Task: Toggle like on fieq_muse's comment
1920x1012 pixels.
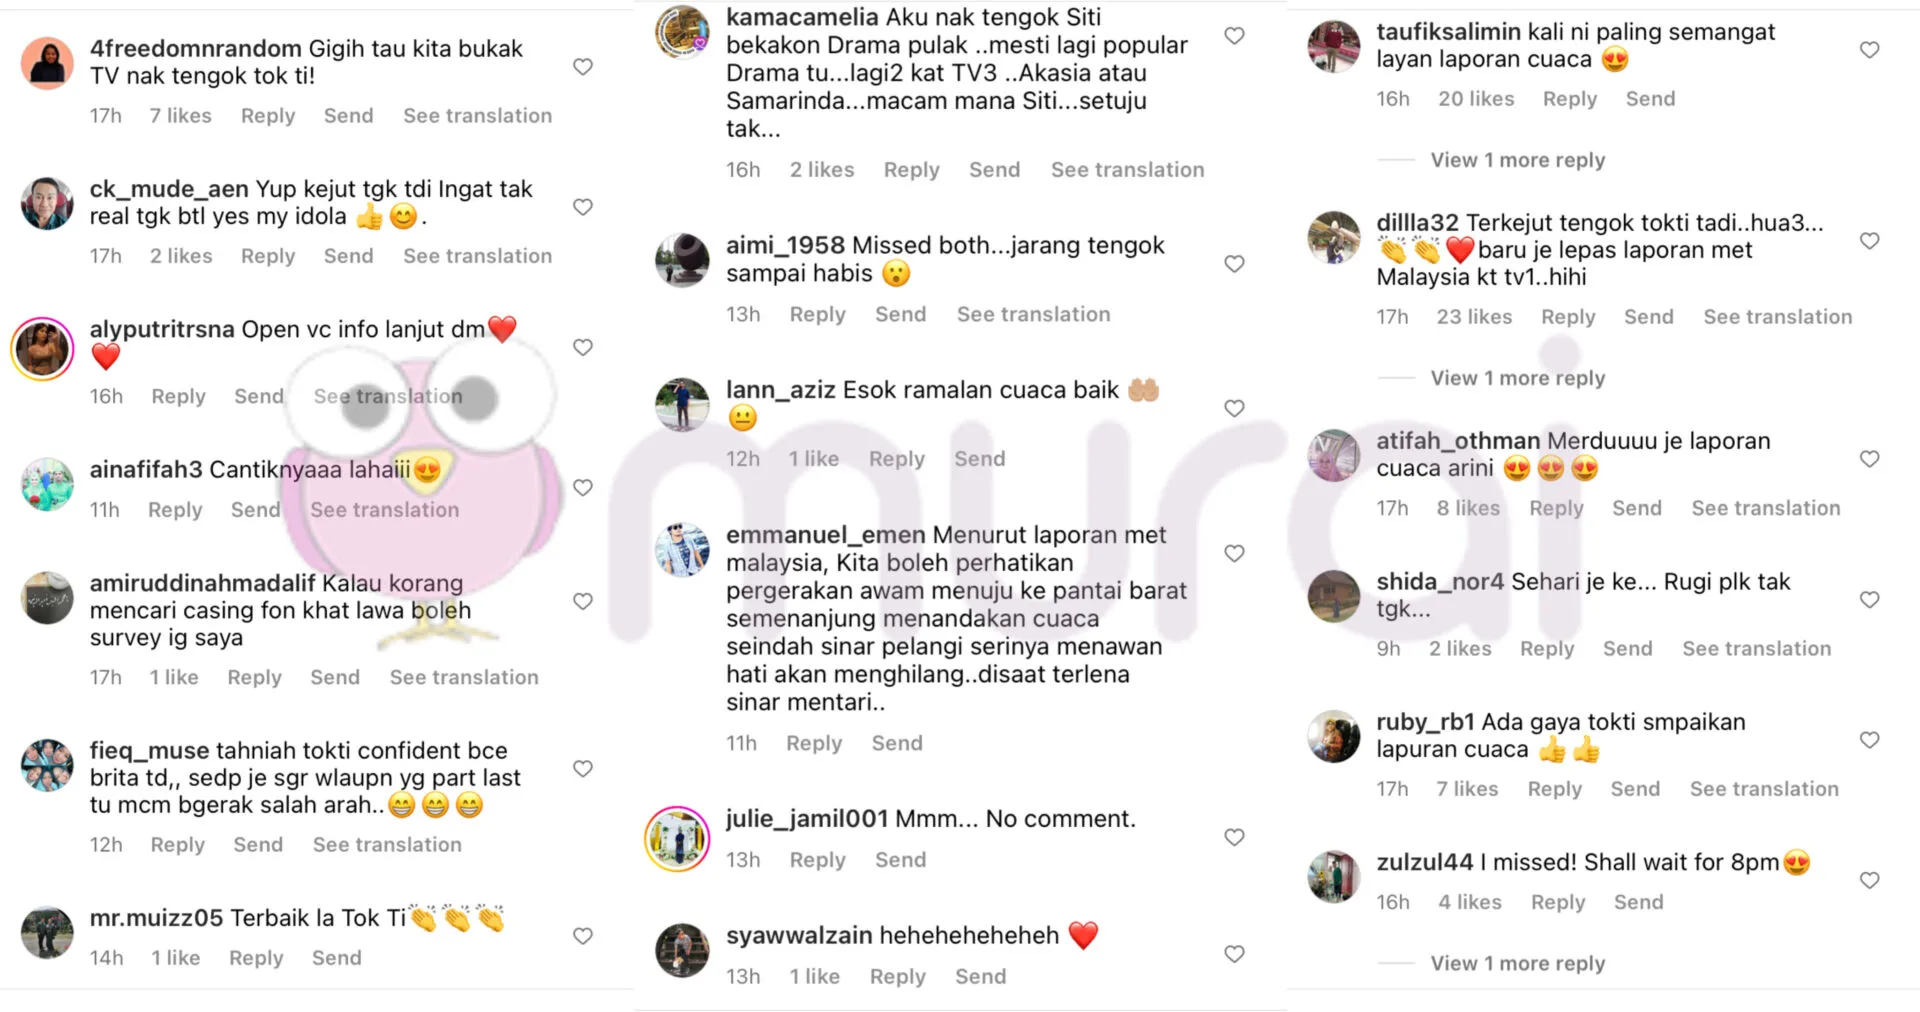Action: tap(583, 769)
